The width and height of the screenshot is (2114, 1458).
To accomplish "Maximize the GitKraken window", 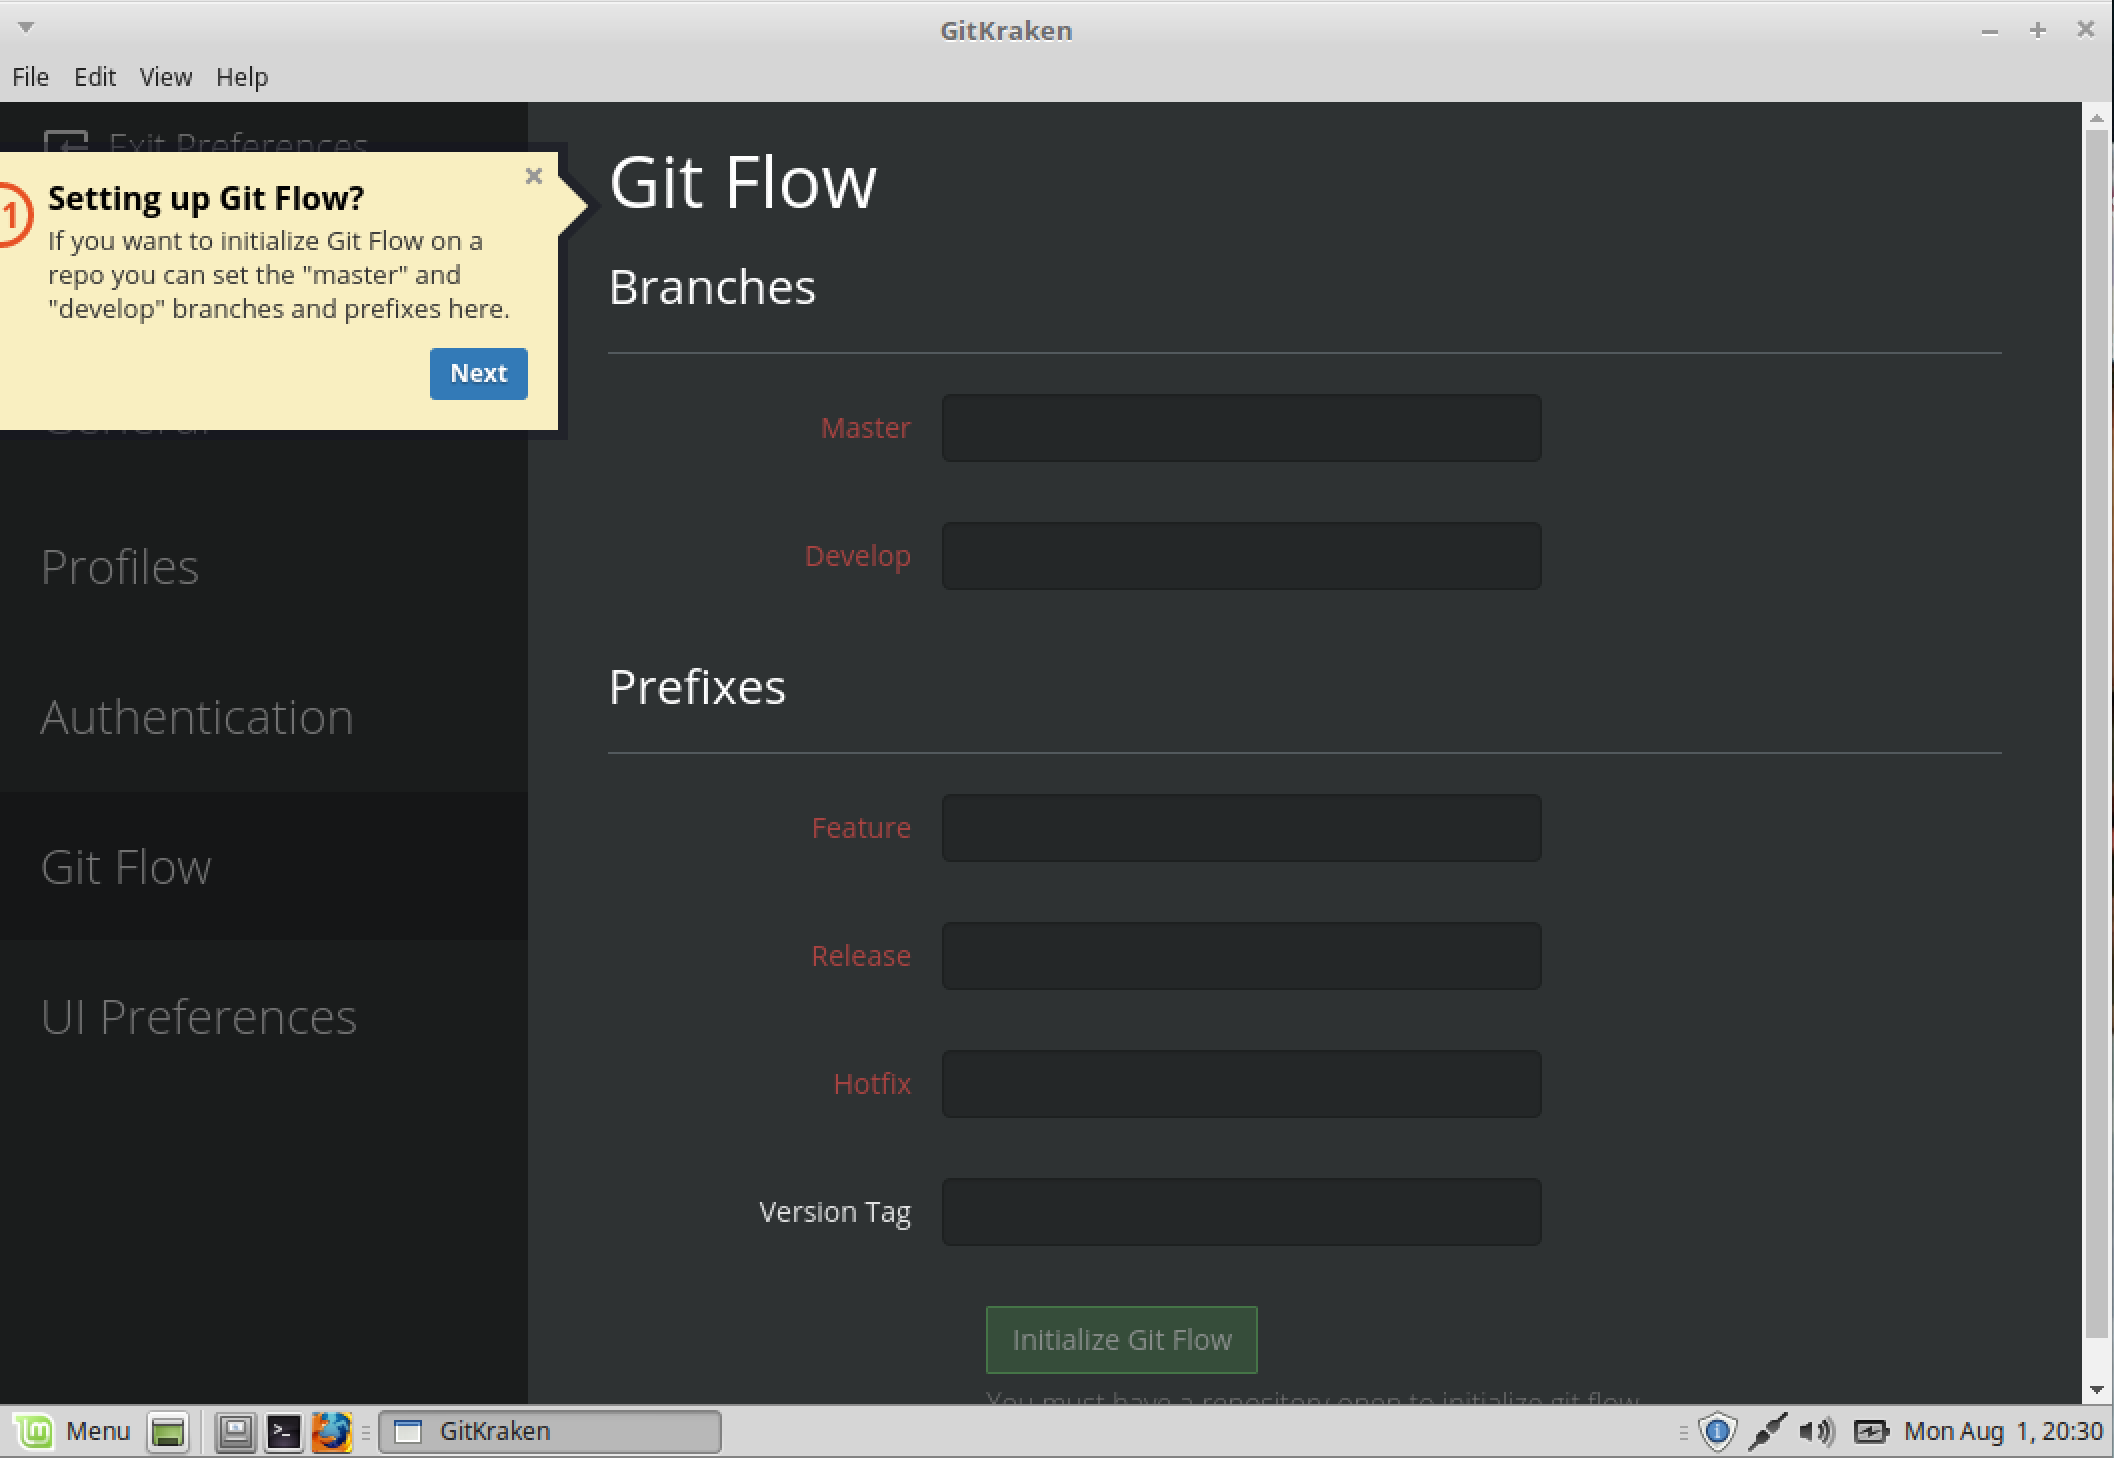I will (2037, 31).
